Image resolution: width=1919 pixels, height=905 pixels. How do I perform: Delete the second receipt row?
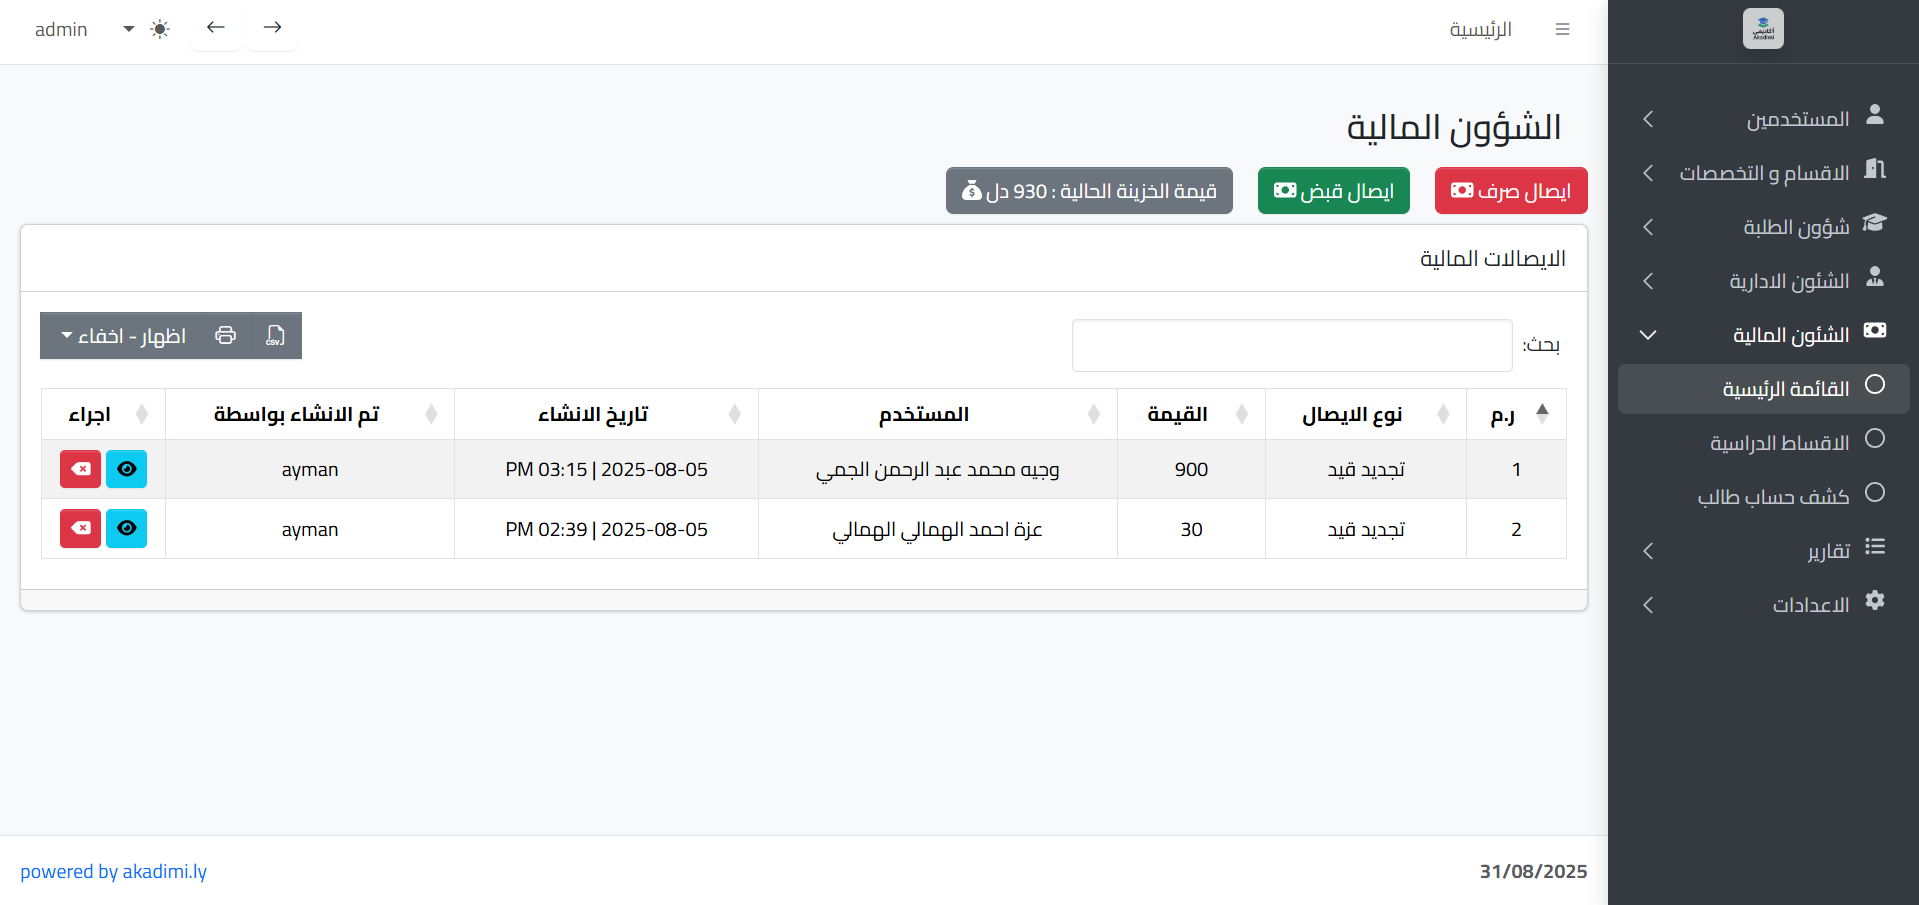[x=80, y=529]
